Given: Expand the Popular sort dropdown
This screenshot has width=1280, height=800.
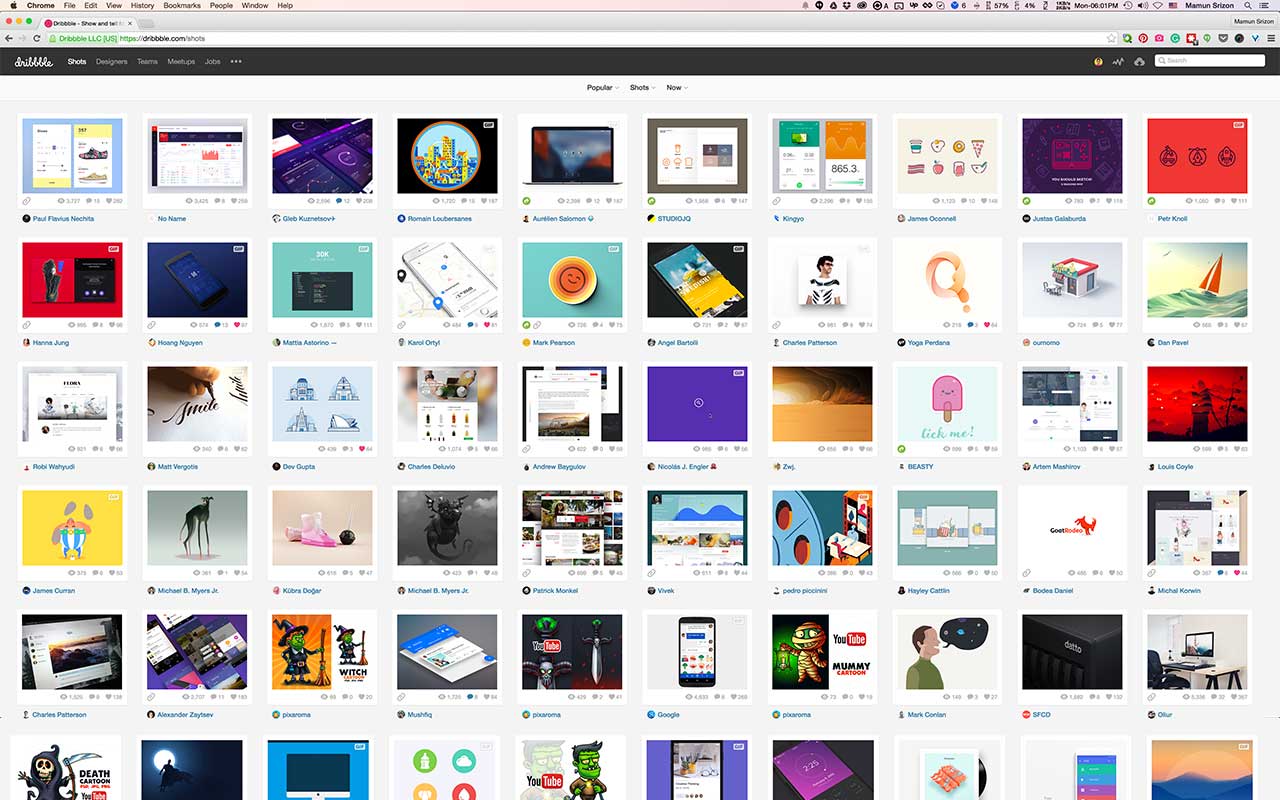Looking at the screenshot, I should 603,87.
